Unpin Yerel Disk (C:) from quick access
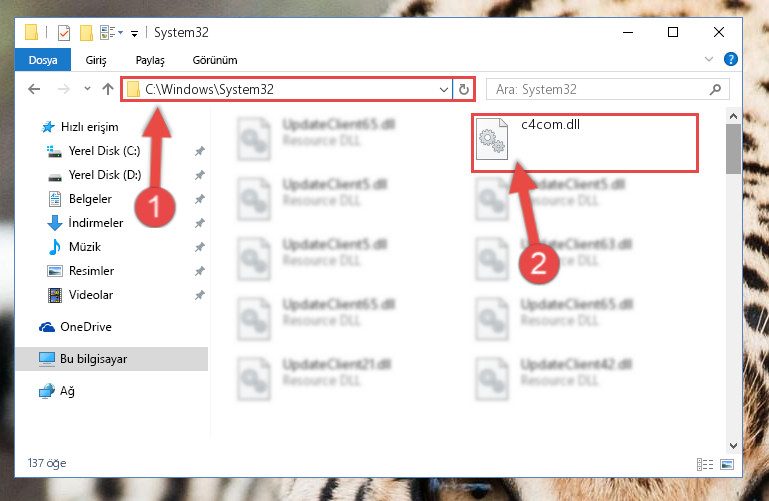Screen dimensions: 769x501 199,151
